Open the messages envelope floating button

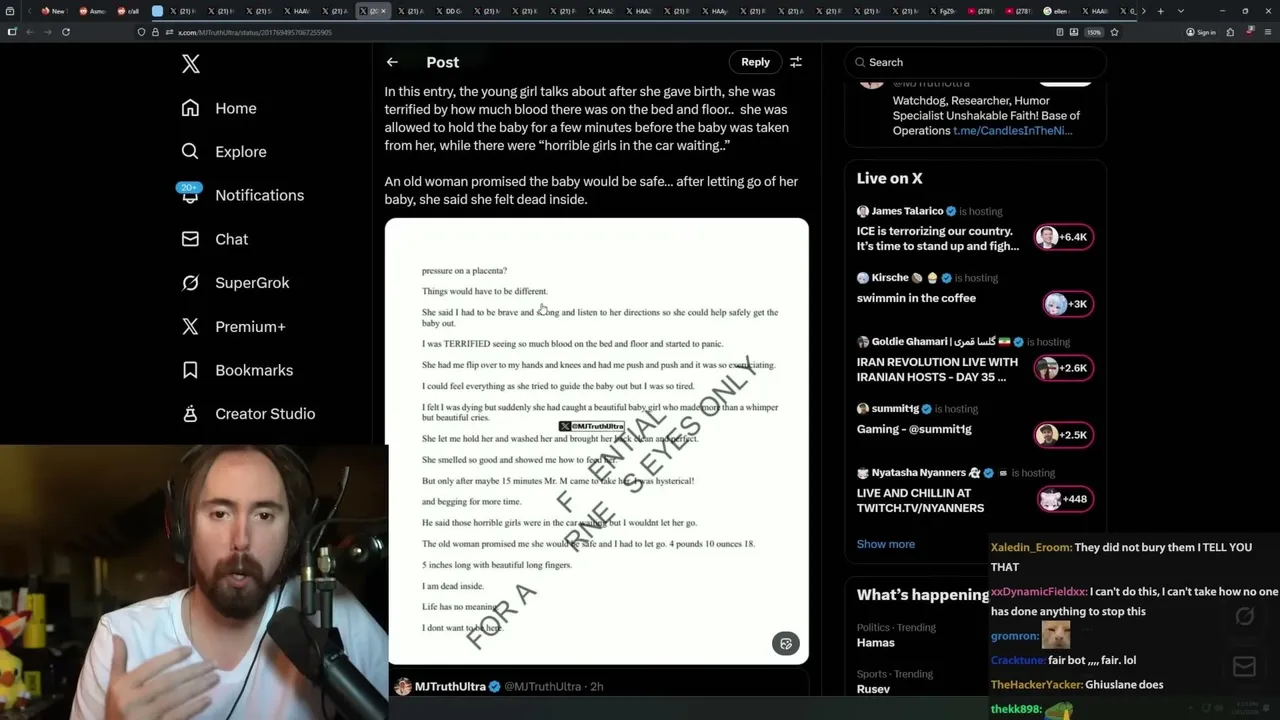(x=1245, y=667)
